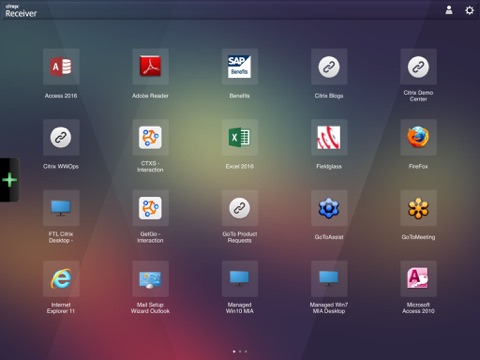Image resolution: width=480 pixels, height=360 pixels.
Task: Click the "GetGo - Interaction" label
Action: pos(150,237)
